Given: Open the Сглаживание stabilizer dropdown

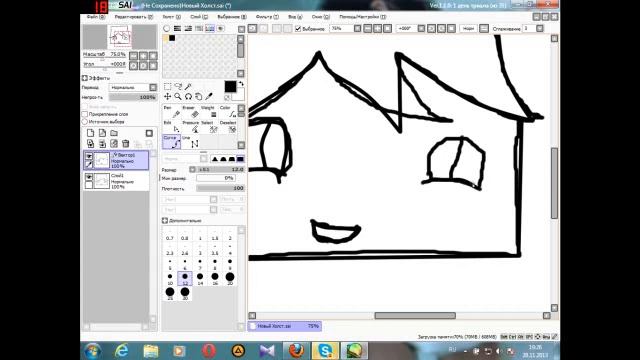Looking at the screenshot, I should tap(540, 29).
